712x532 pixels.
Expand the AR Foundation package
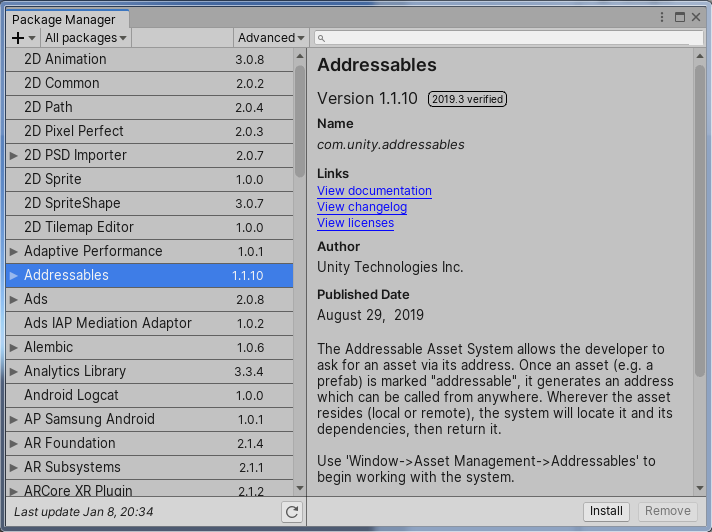pos(14,443)
